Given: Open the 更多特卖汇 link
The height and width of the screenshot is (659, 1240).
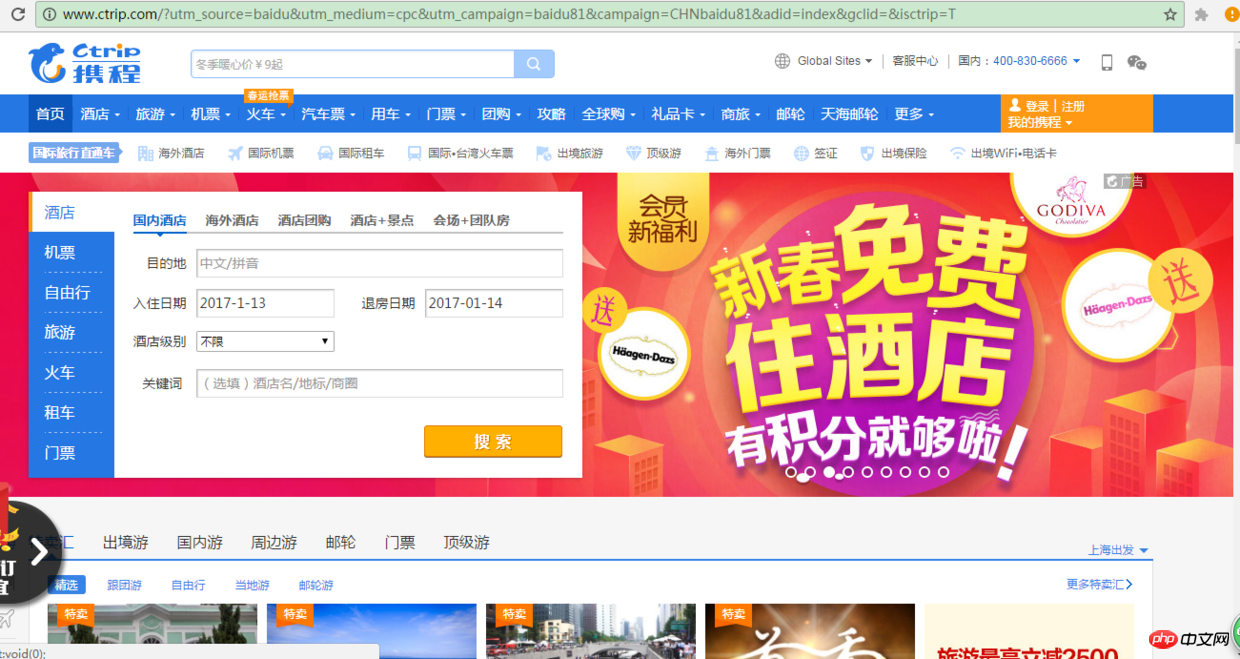Looking at the screenshot, I should pyautogui.click(x=1100, y=584).
